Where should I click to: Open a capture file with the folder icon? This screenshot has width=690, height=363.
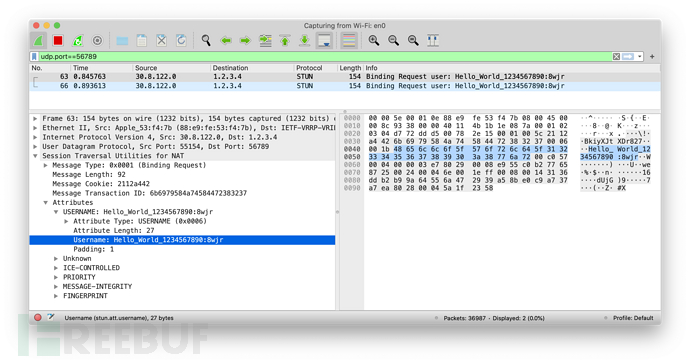point(122,41)
